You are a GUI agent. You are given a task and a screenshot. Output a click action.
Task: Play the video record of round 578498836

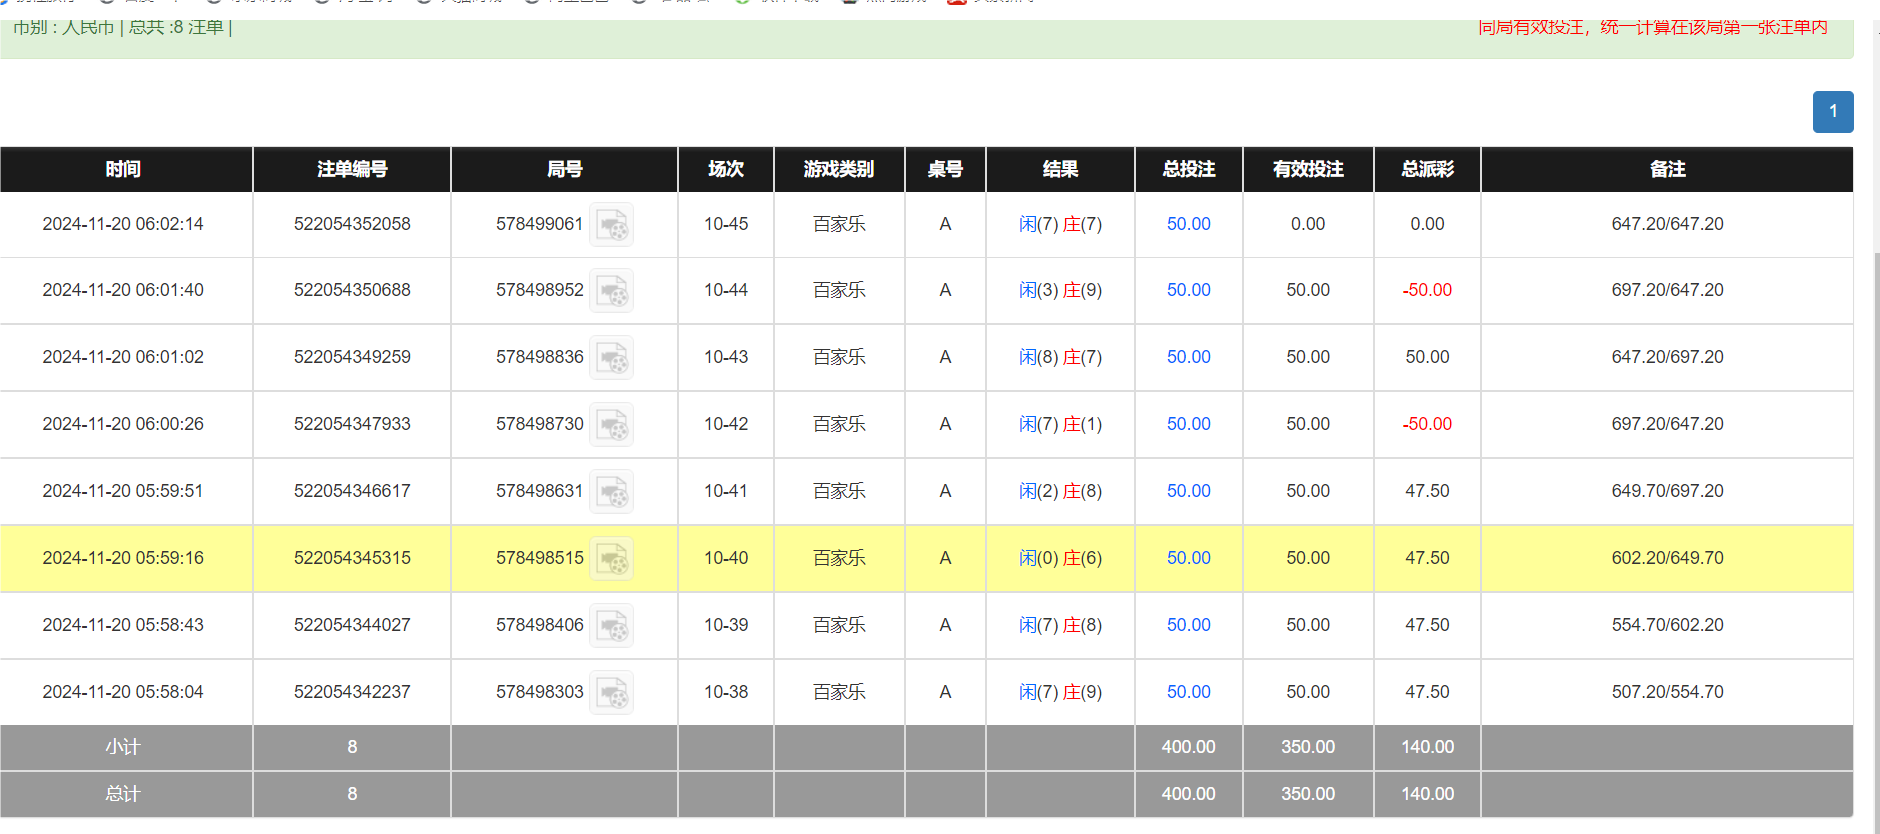(611, 358)
